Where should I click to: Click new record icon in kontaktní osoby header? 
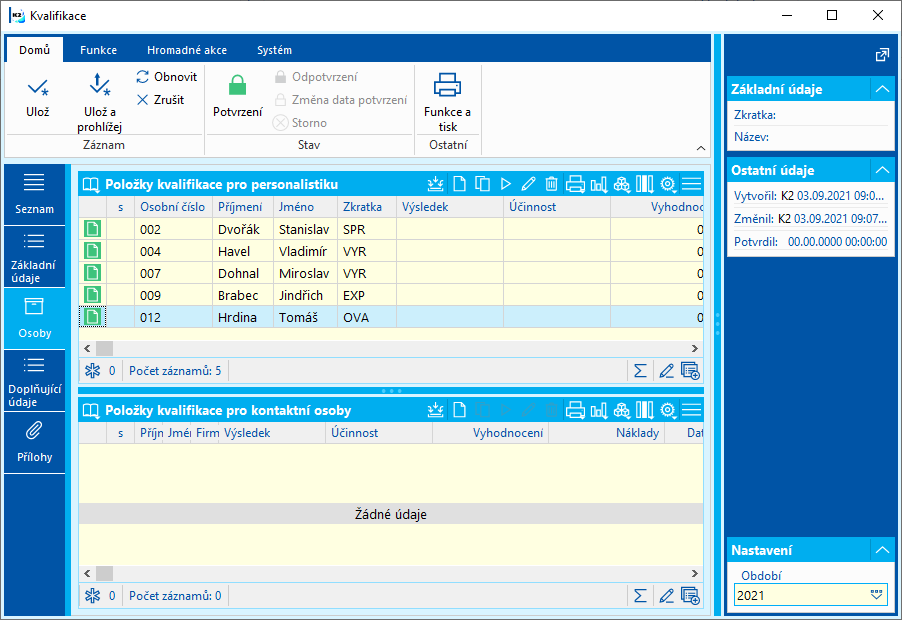(459, 410)
